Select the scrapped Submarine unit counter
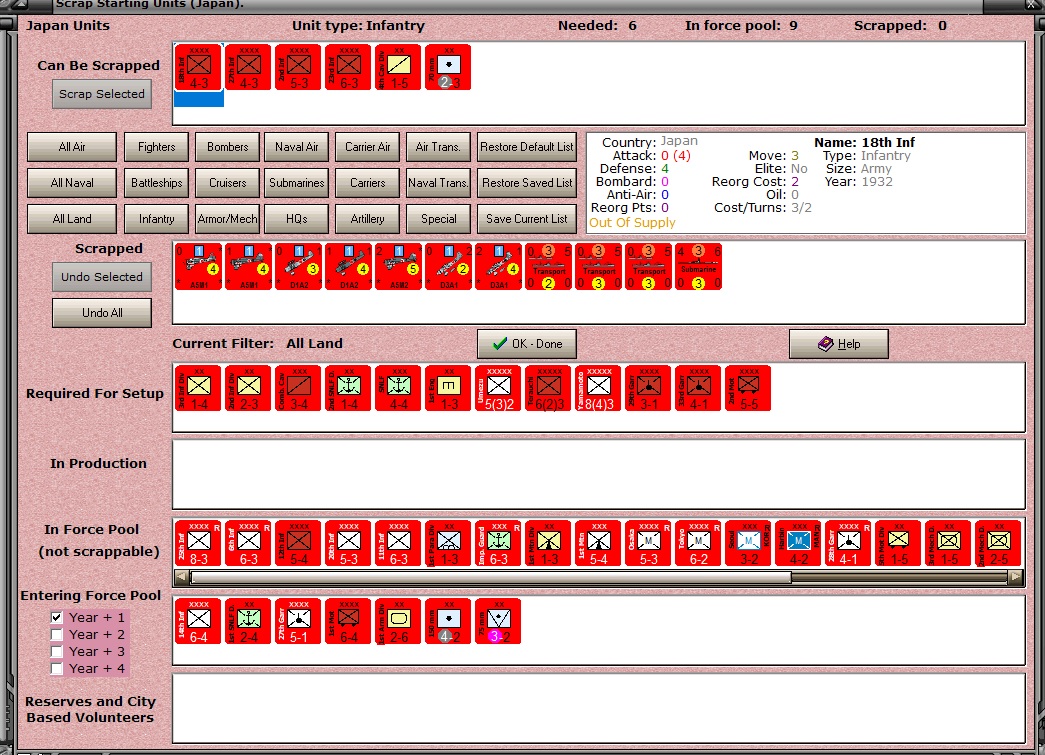This screenshot has height=755, width=1045. pyautogui.click(x=698, y=267)
